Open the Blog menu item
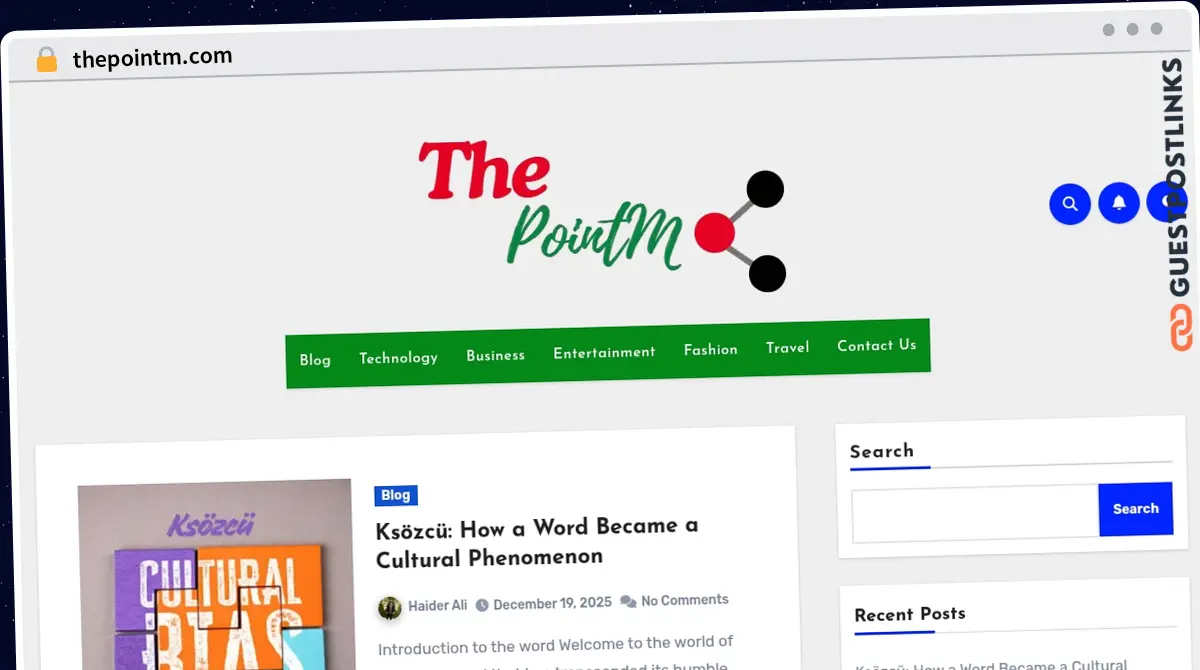1200x670 pixels. [315, 360]
